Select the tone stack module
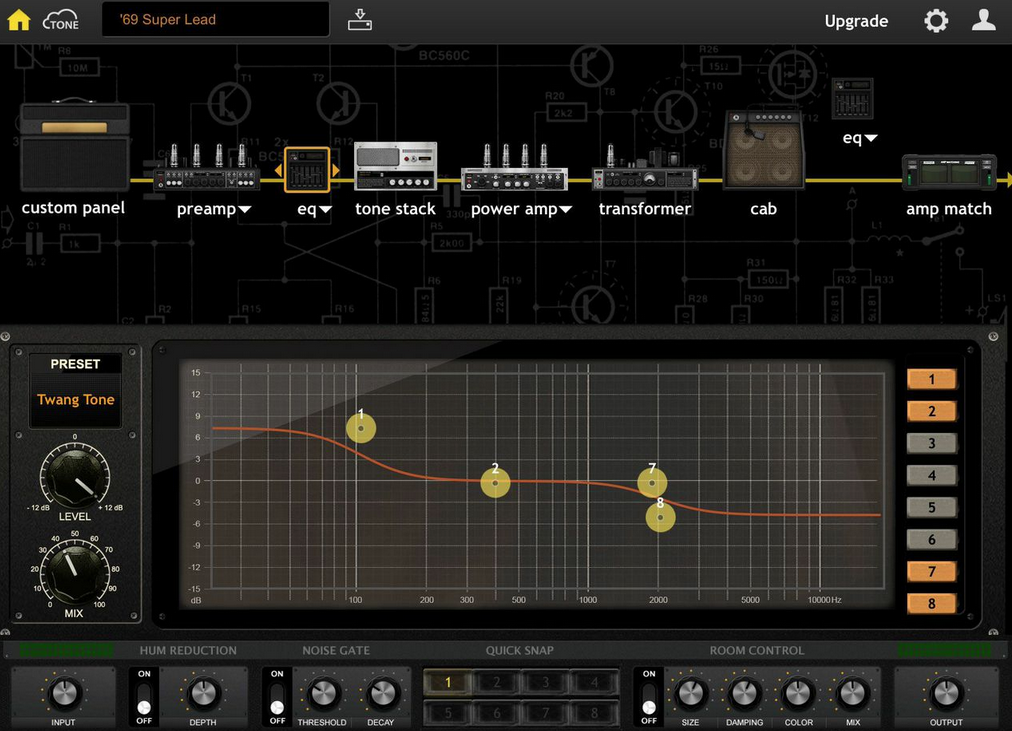Screen dimensions: 1012x731 tap(396, 166)
